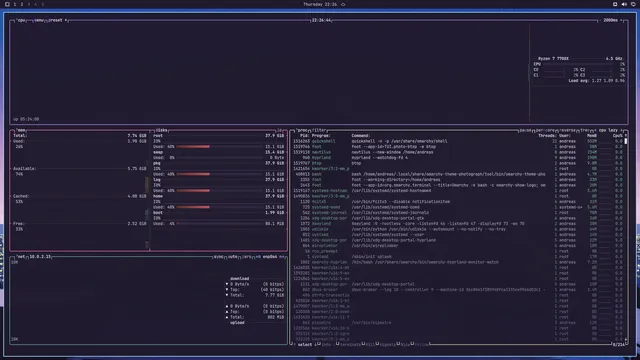This screenshot has width=640, height=360.
Task: Click the Load avg readout in the cpu info panel
Action: (596, 81)
